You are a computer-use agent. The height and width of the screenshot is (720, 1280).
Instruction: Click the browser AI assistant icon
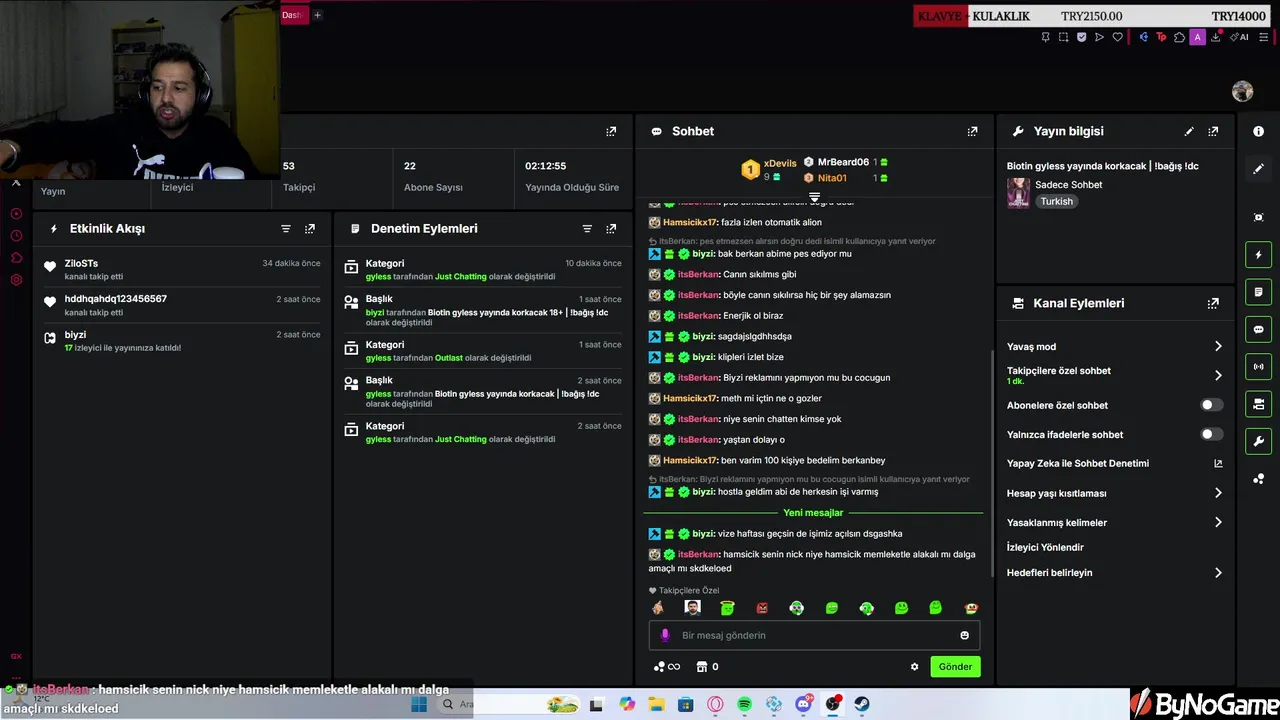pos(1240,37)
